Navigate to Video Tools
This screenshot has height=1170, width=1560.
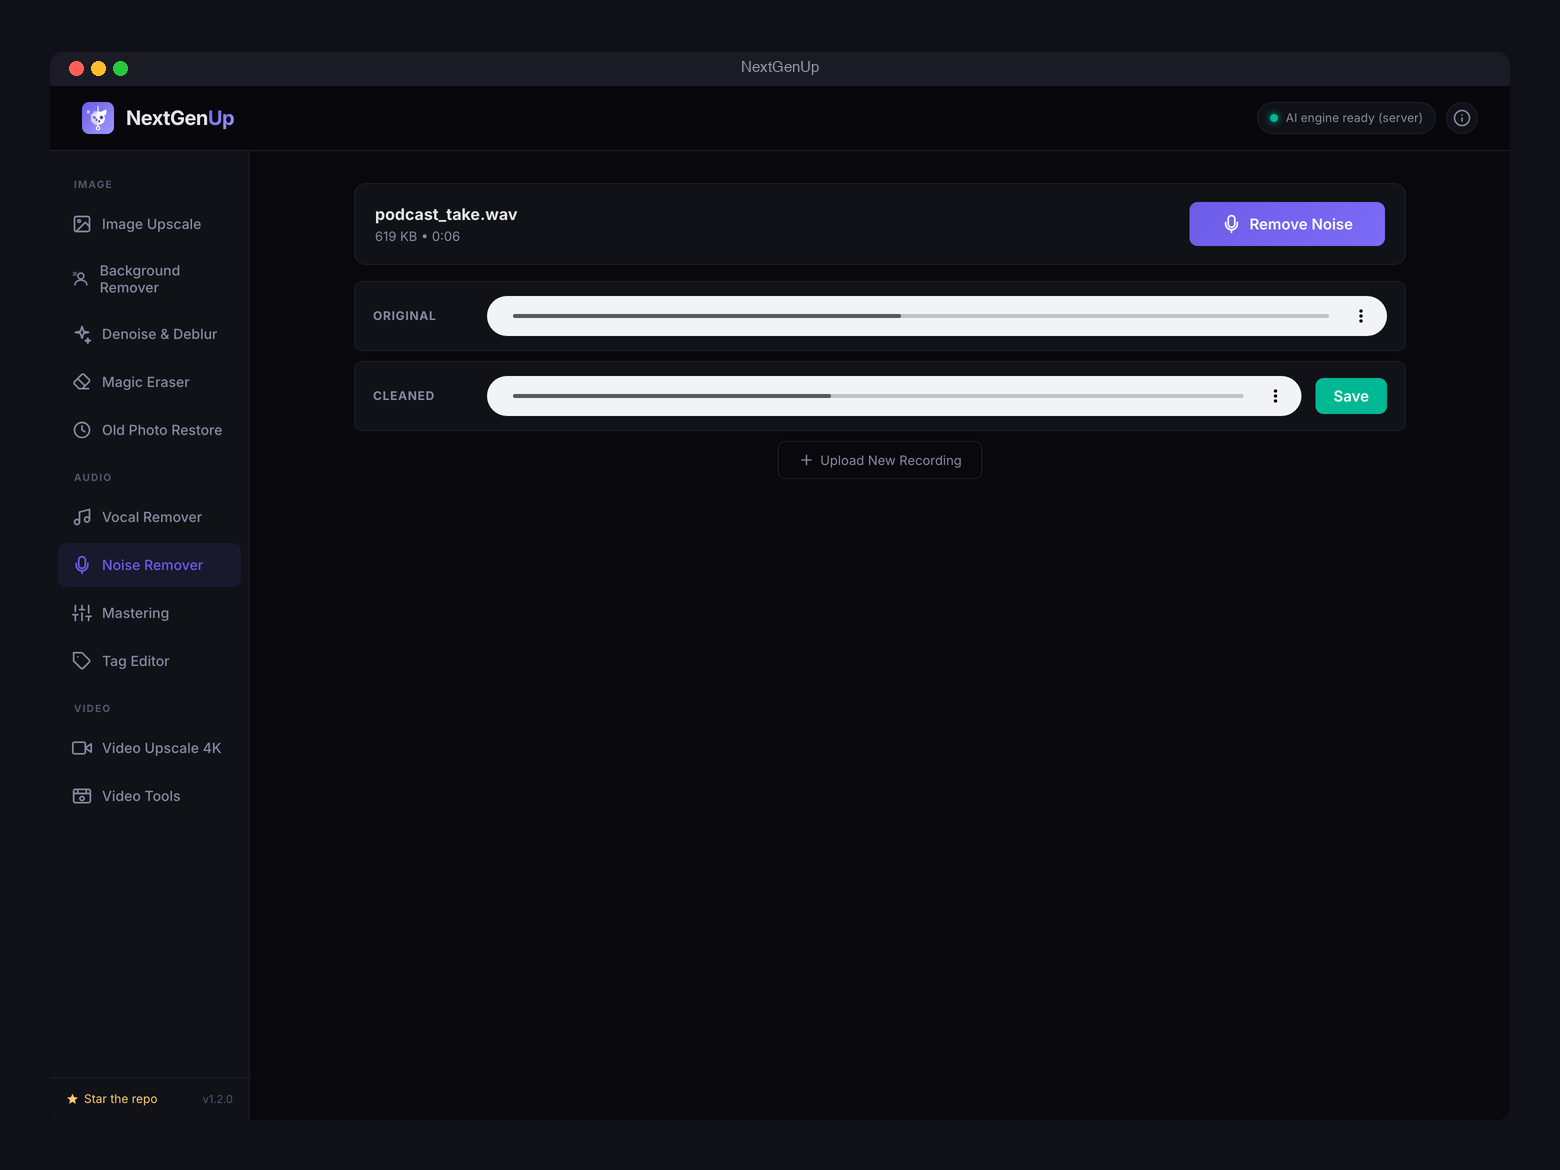click(149, 796)
